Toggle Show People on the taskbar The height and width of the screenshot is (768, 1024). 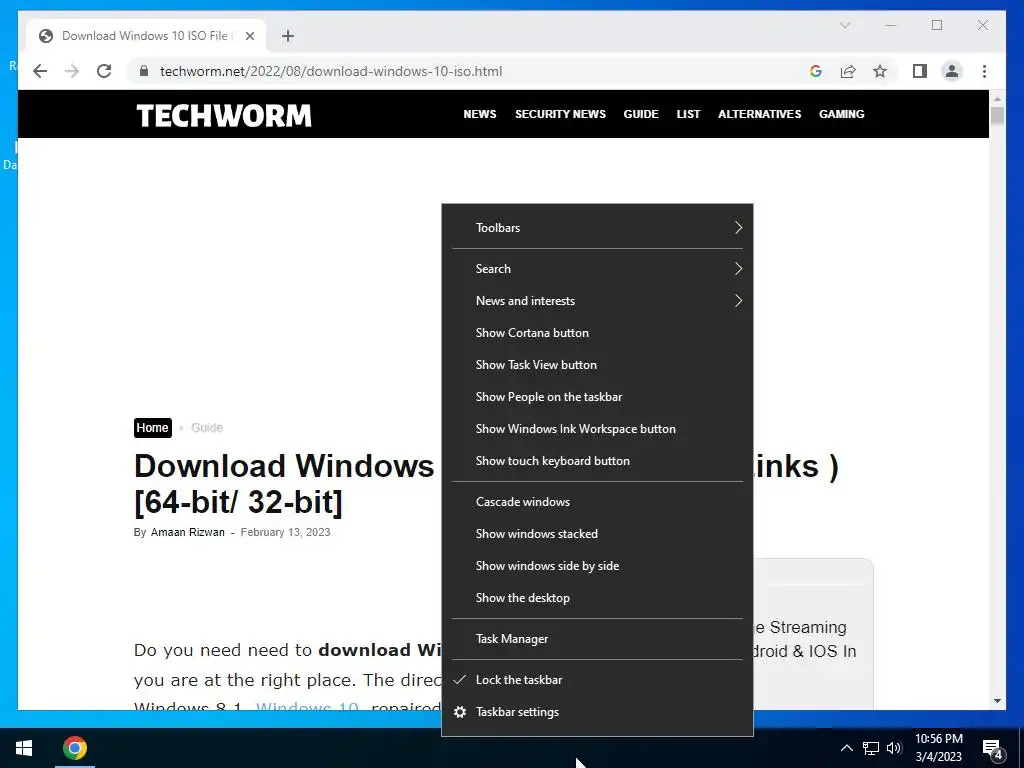(x=598, y=396)
